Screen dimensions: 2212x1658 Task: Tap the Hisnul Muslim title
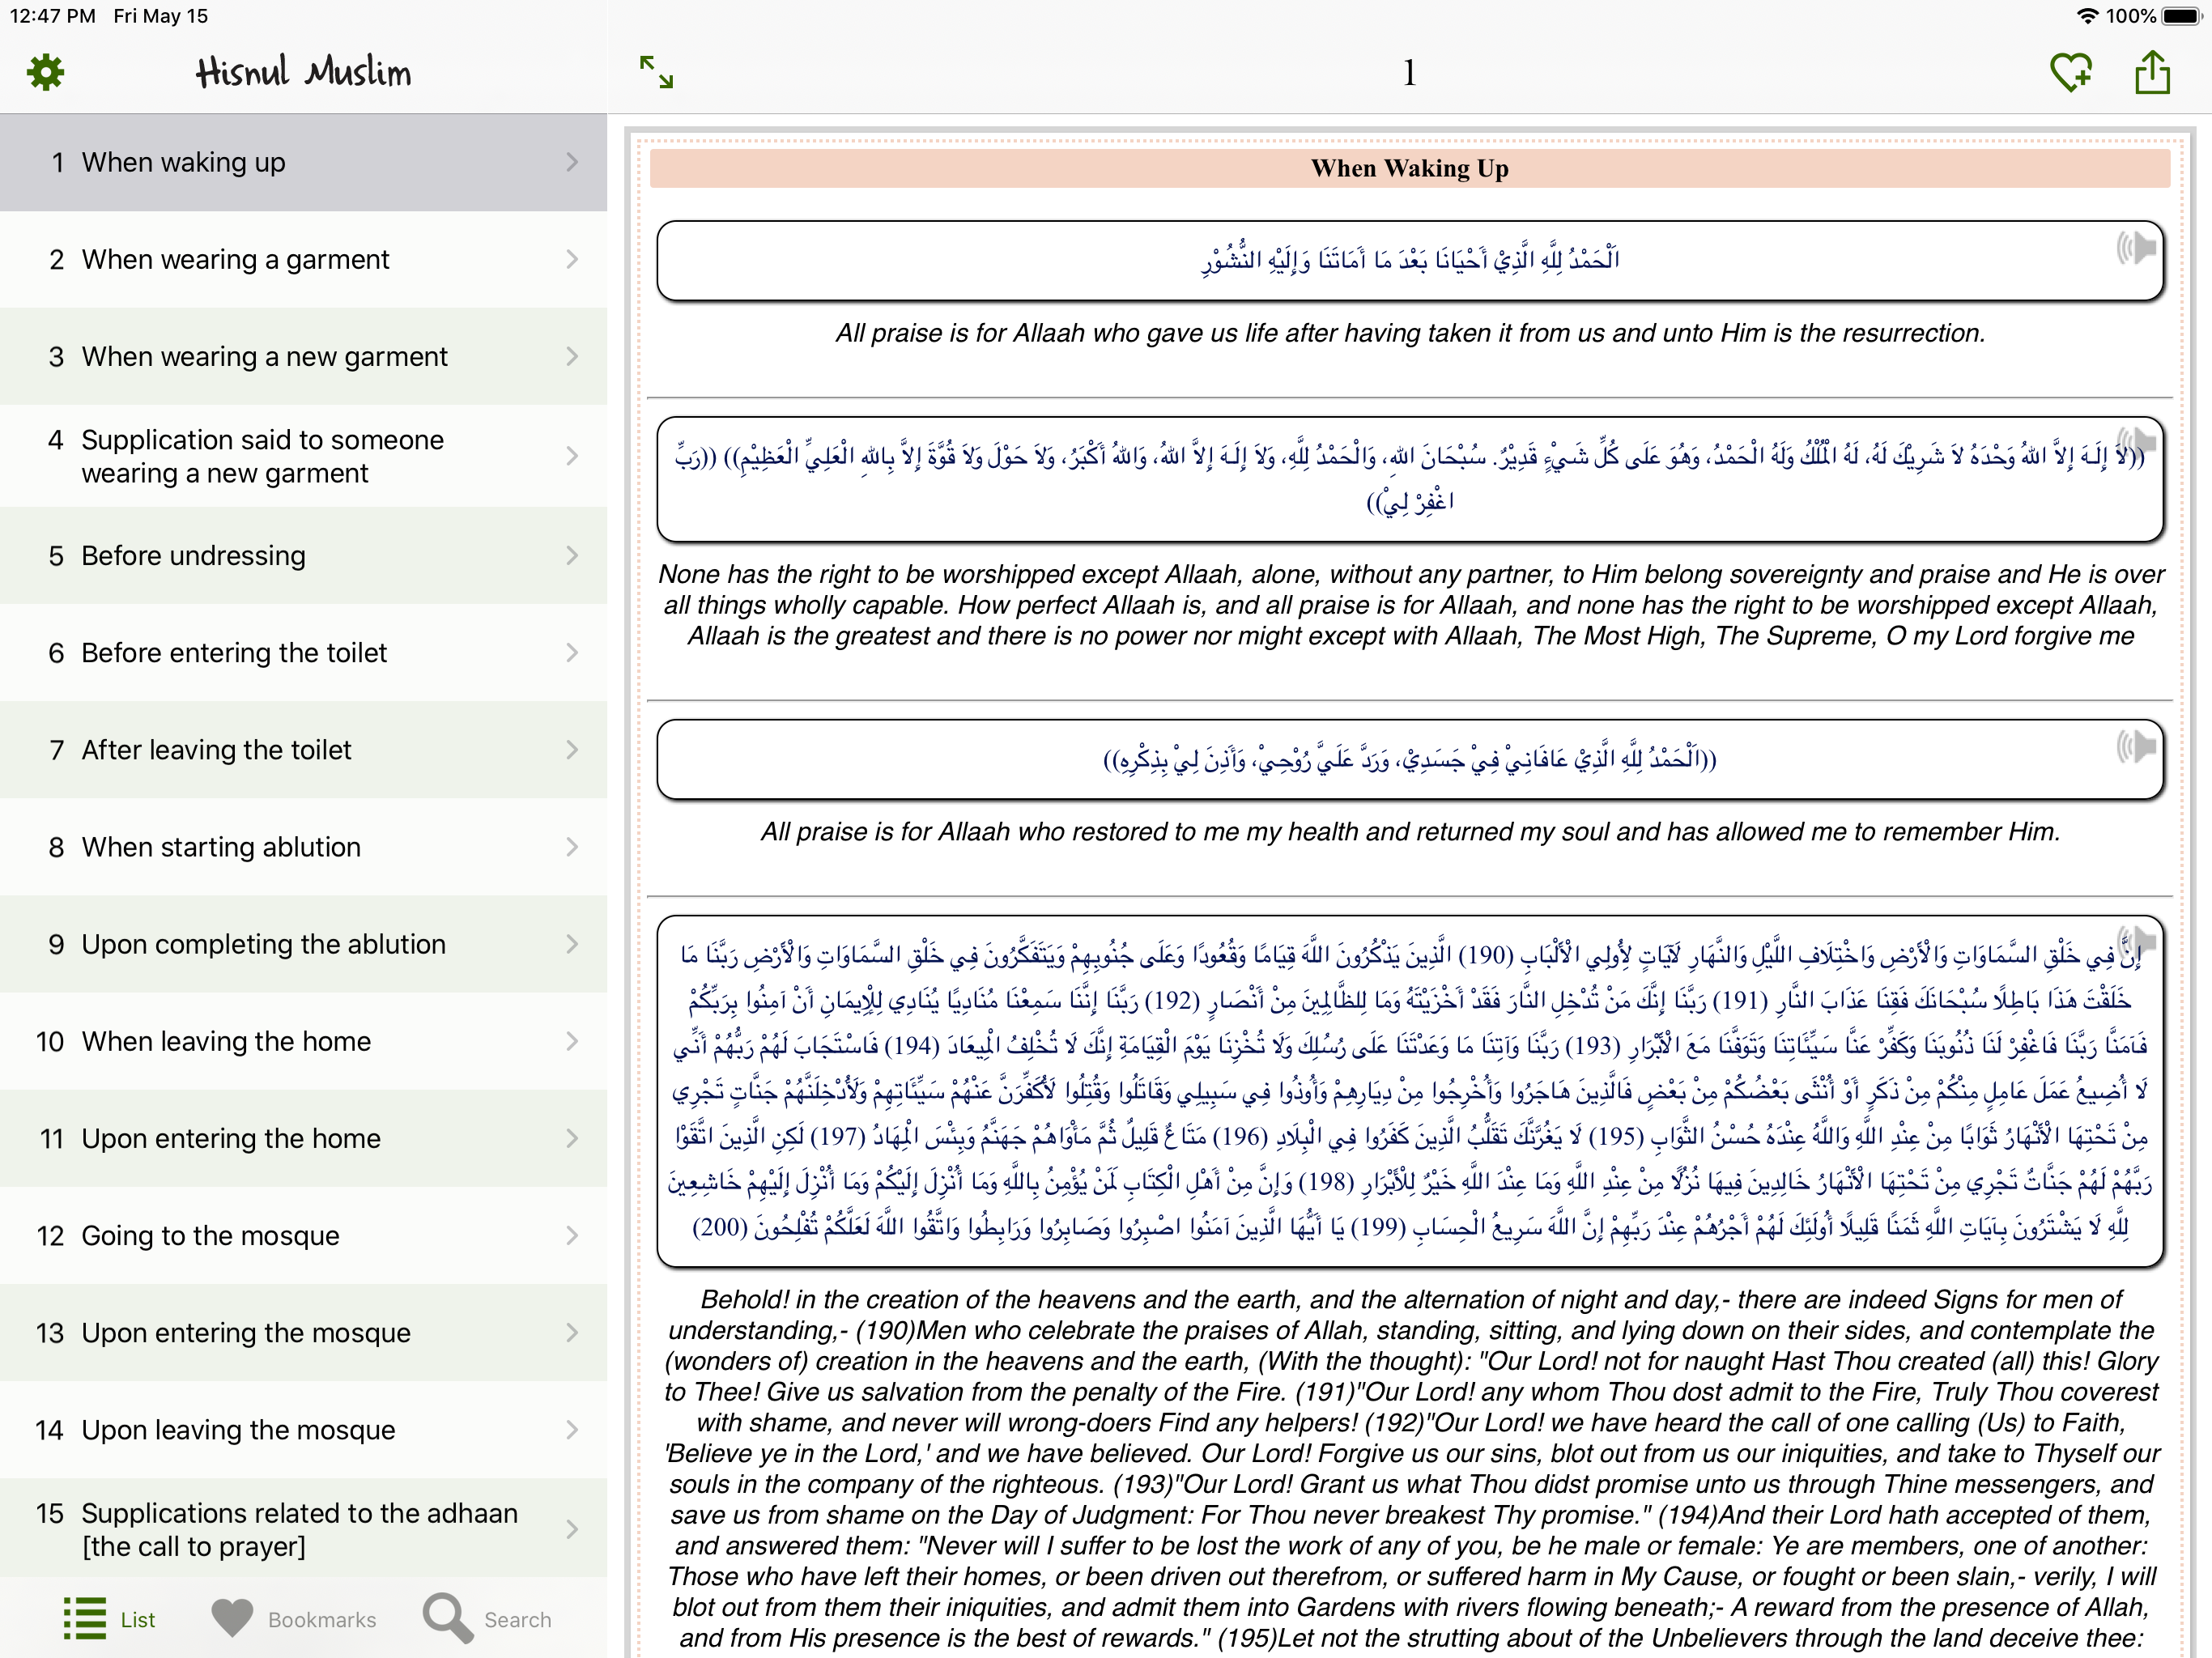pos(303,72)
